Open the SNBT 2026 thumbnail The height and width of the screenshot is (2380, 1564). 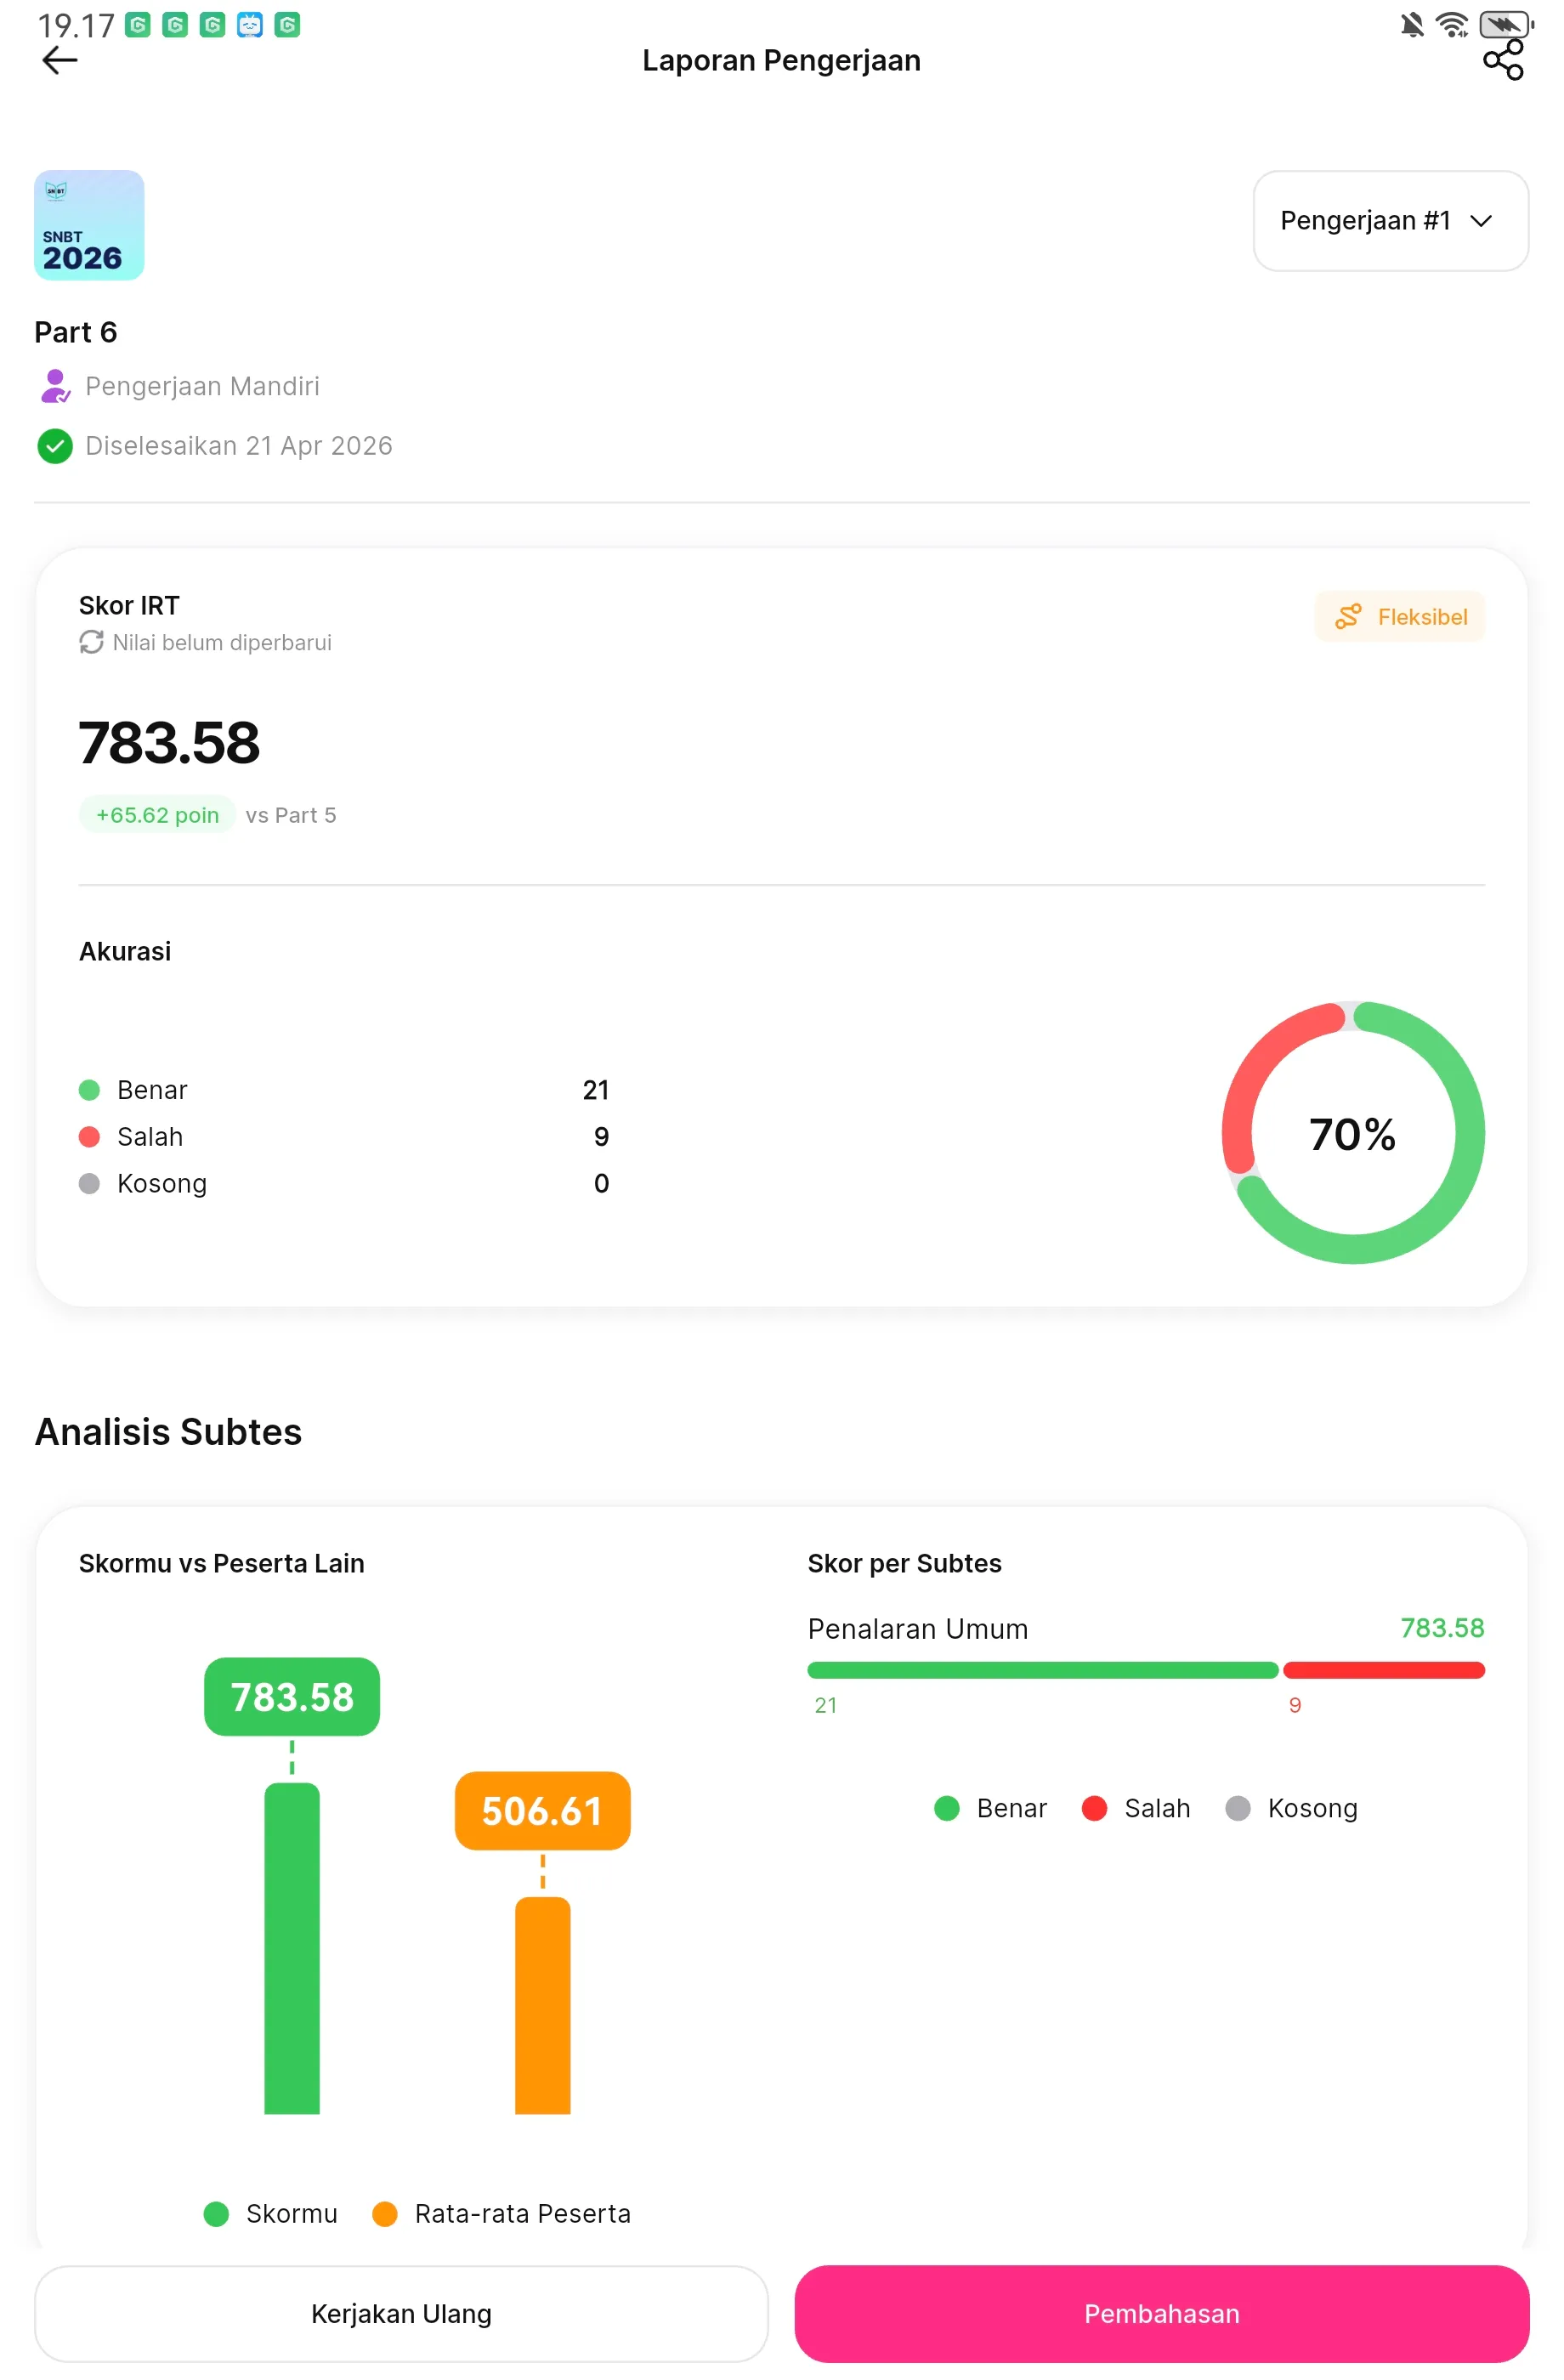tap(89, 225)
